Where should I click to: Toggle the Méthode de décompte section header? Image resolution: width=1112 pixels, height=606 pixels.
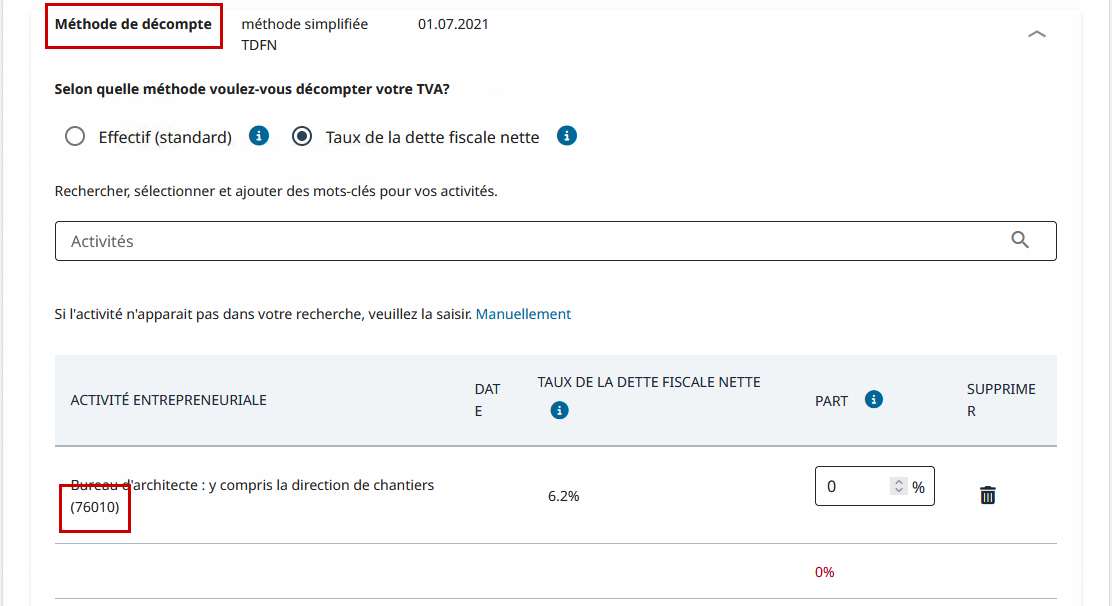click(x=133, y=24)
